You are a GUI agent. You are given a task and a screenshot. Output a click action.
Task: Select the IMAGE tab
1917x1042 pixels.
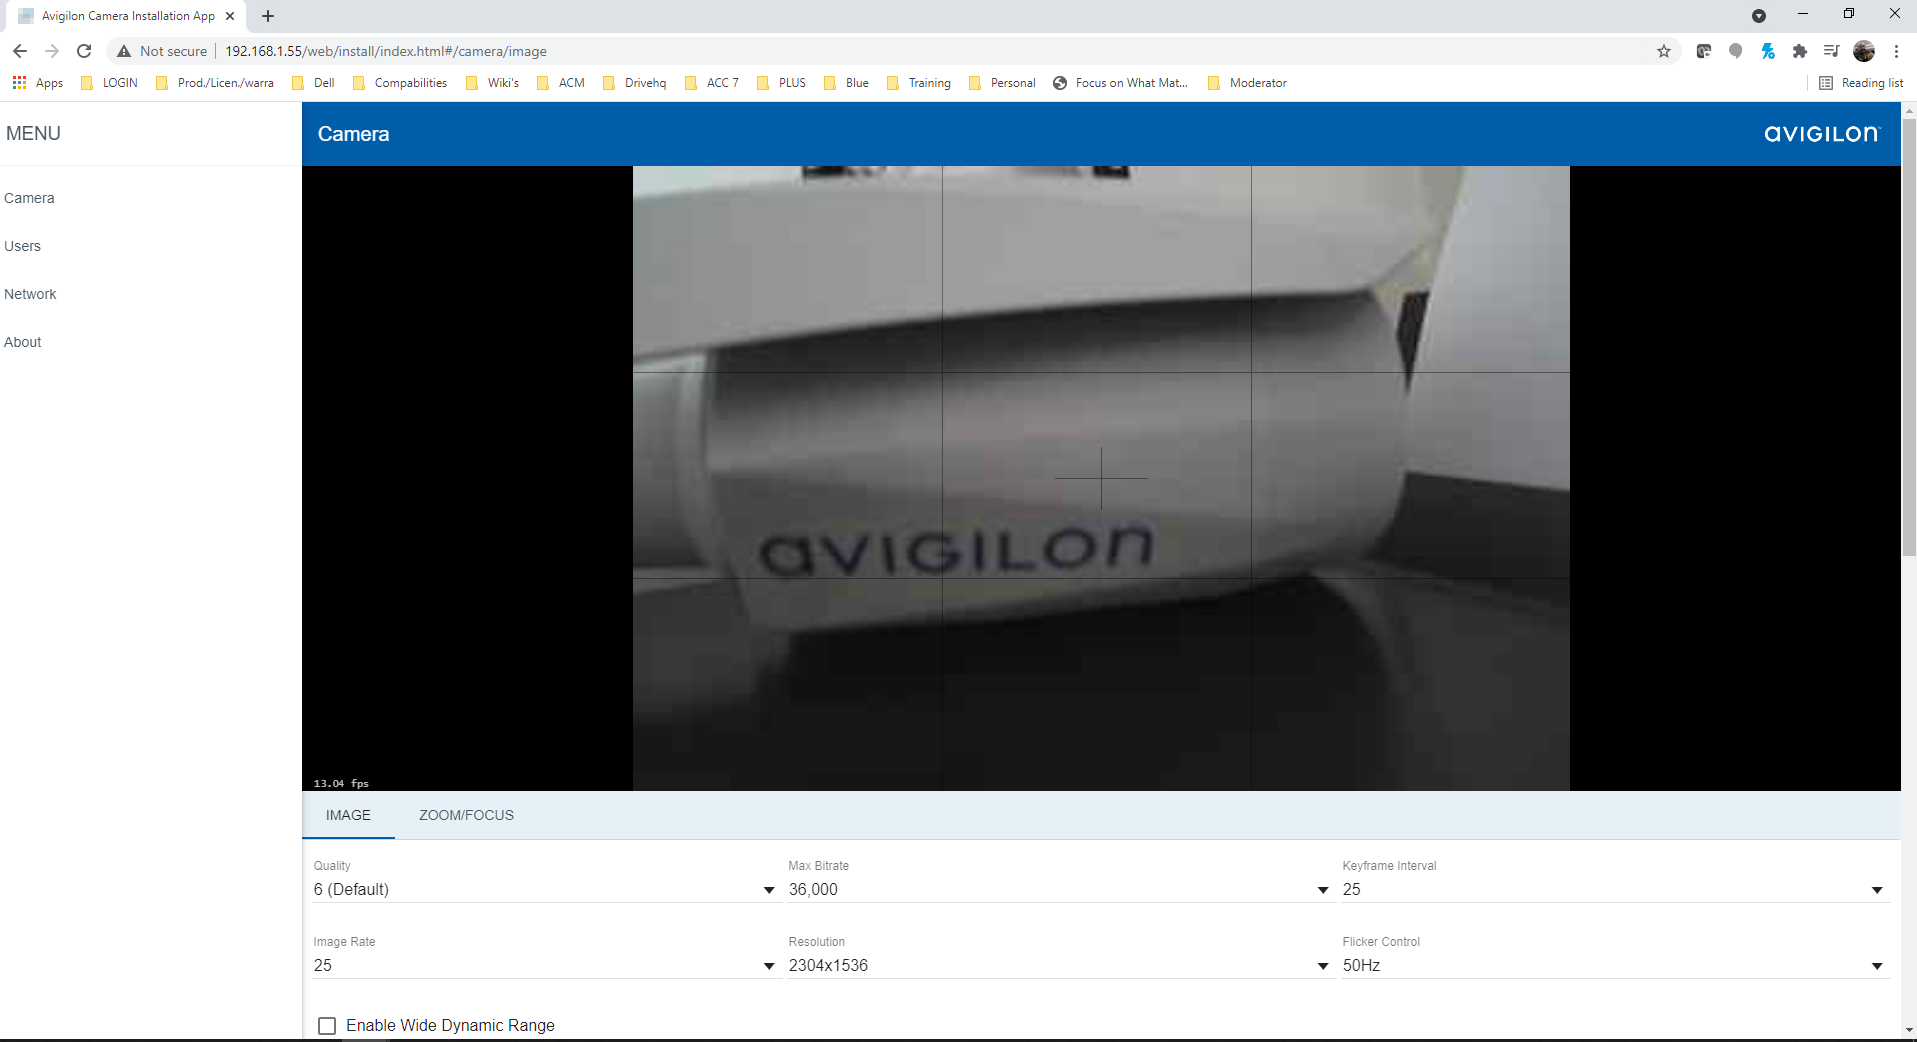point(347,815)
